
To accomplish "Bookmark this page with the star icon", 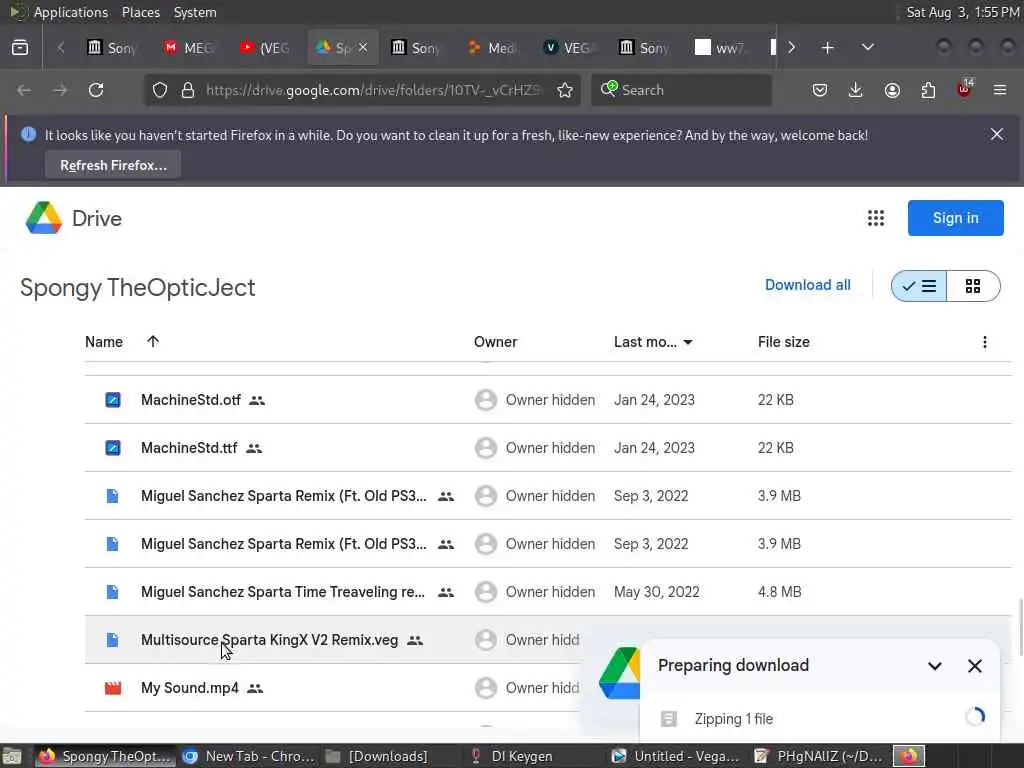I will point(565,90).
